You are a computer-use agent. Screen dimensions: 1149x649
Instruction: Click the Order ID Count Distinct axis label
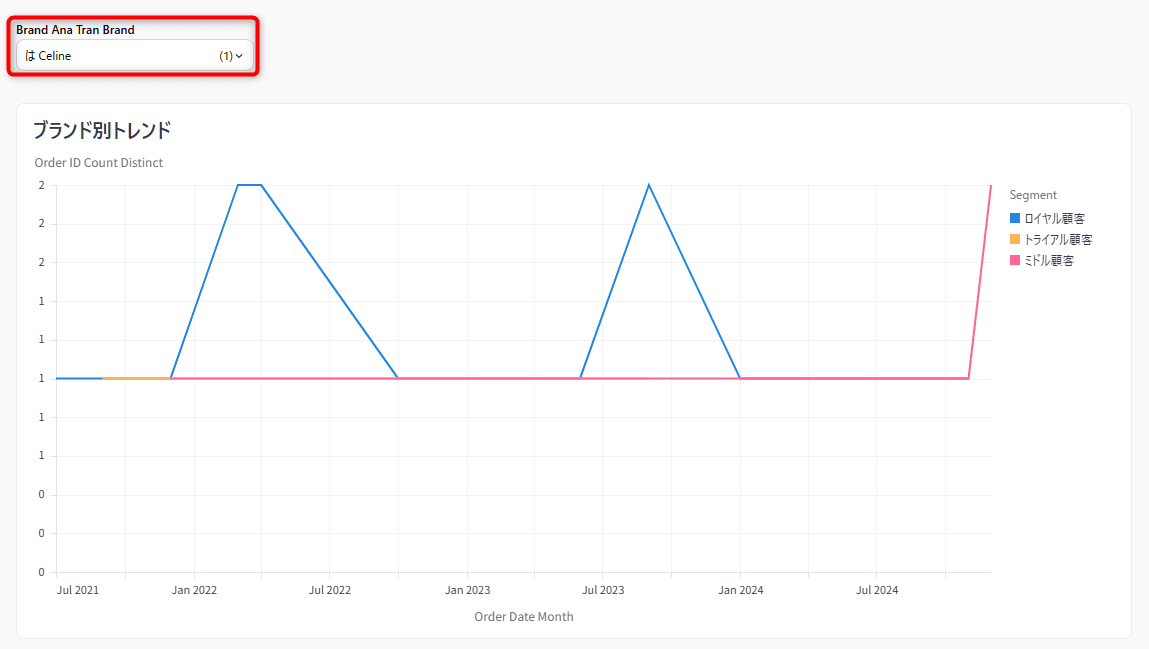(x=99, y=163)
